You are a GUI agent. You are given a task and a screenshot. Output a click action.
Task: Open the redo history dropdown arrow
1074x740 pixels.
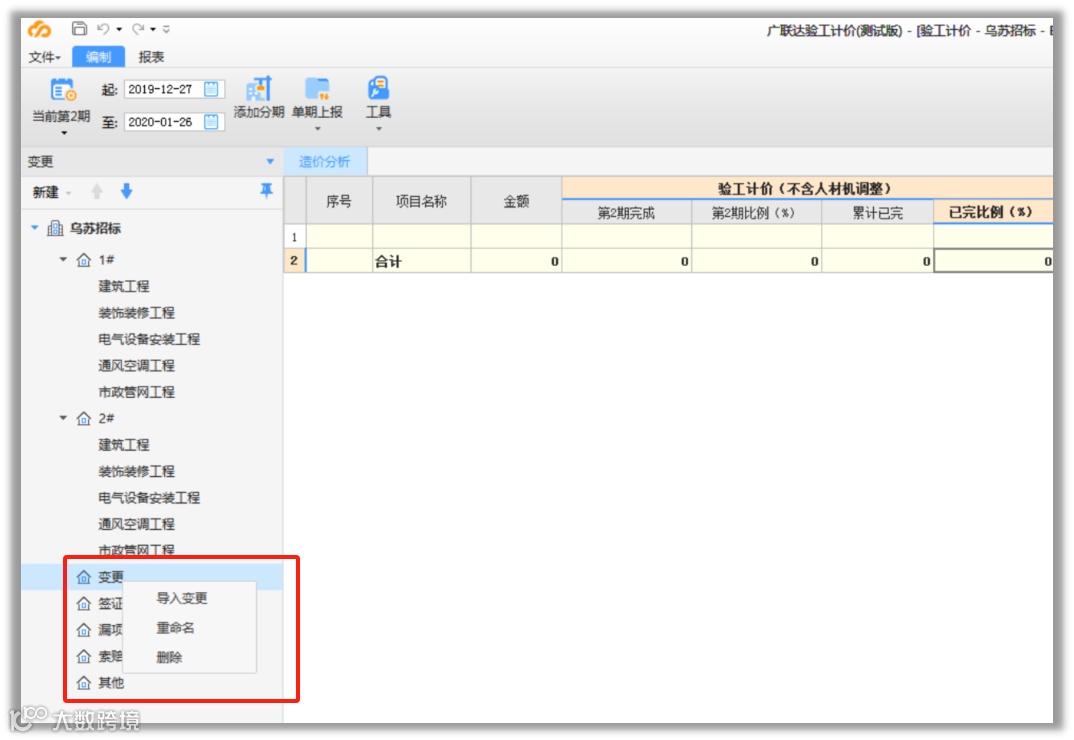pyautogui.click(x=153, y=29)
